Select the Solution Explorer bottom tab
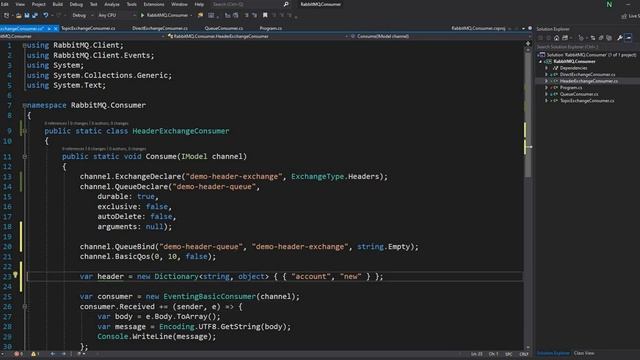The height and width of the screenshot is (360, 640). (553, 353)
